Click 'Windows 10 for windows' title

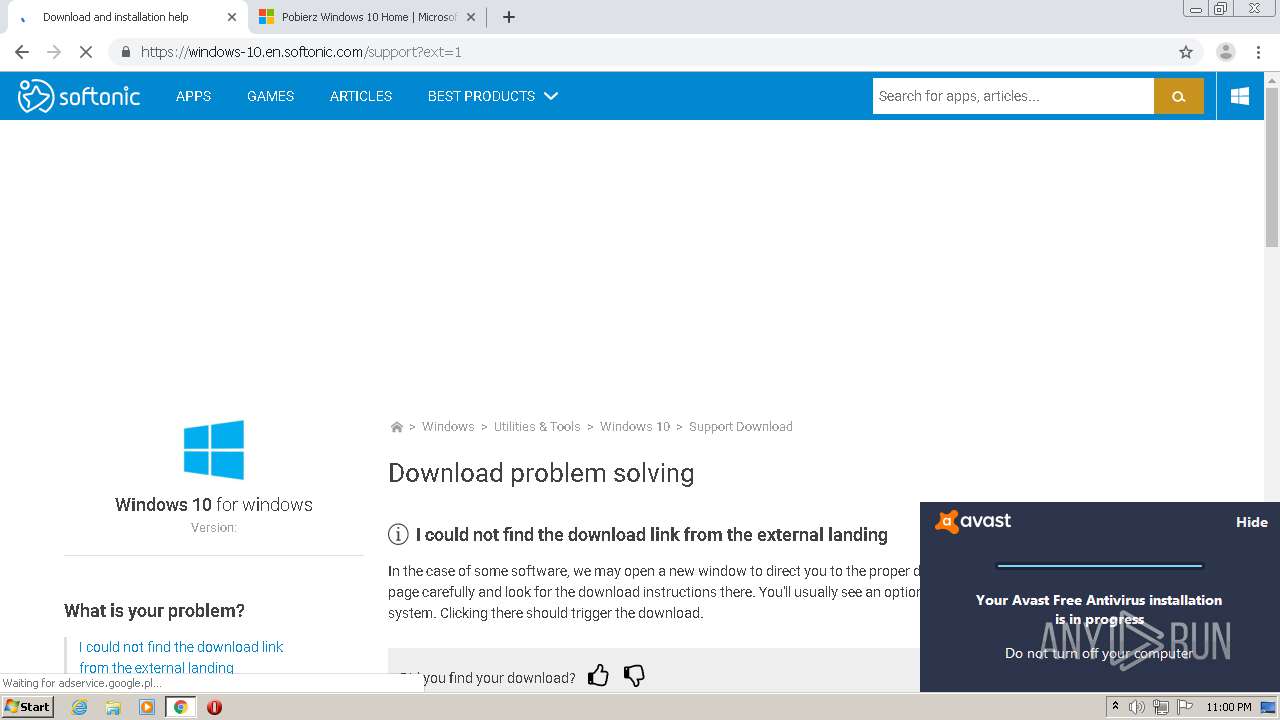pyautogui.click(x=214, y=505)
